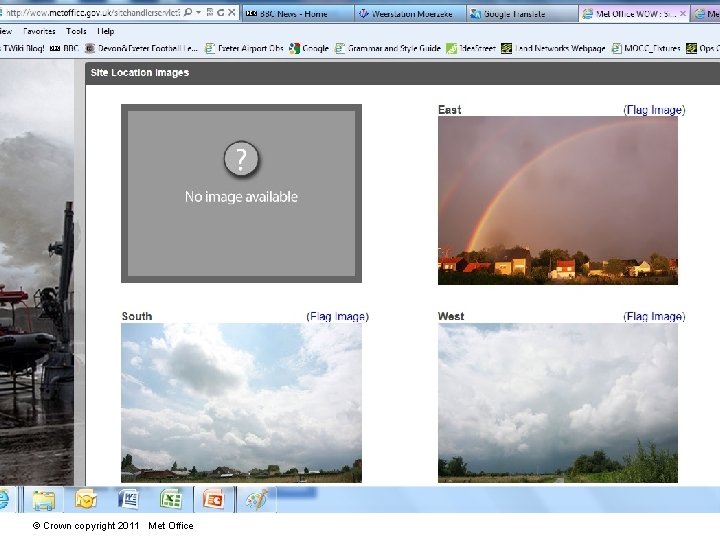Image resolution: width=720 pixels, height=540 pixels.
Task: Open the IdeaStreet bookmark
Action: click(471, 48)
